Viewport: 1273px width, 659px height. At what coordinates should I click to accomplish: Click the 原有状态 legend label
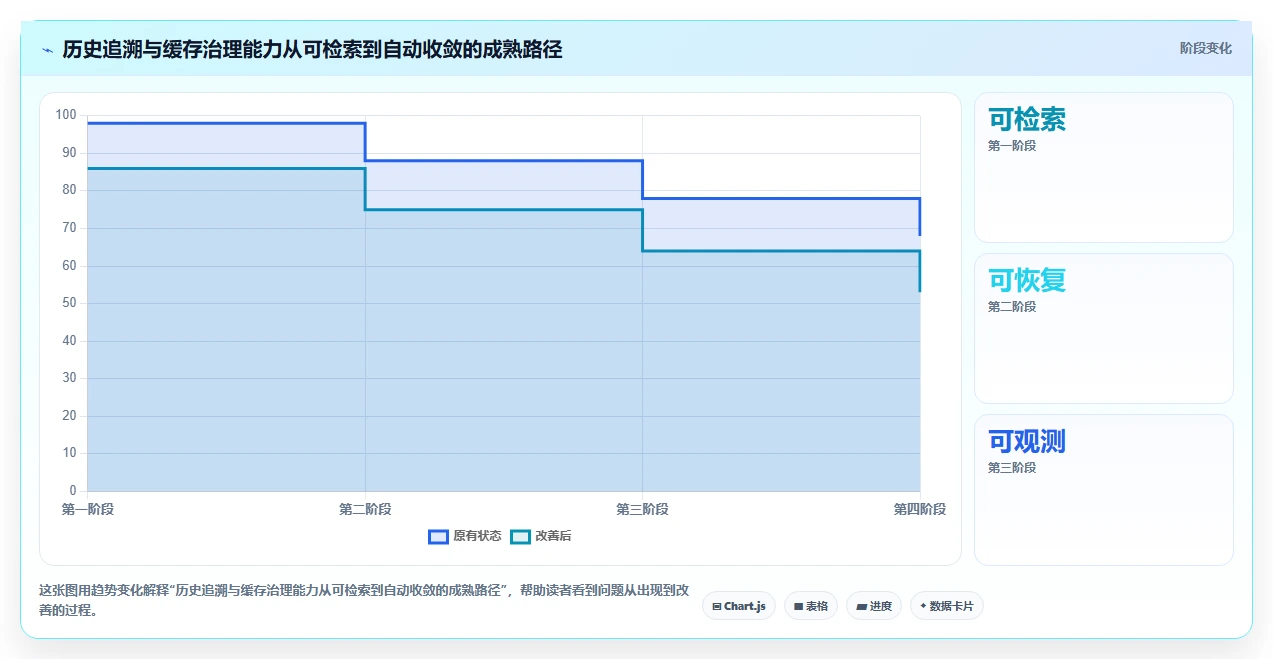[477, 536]
